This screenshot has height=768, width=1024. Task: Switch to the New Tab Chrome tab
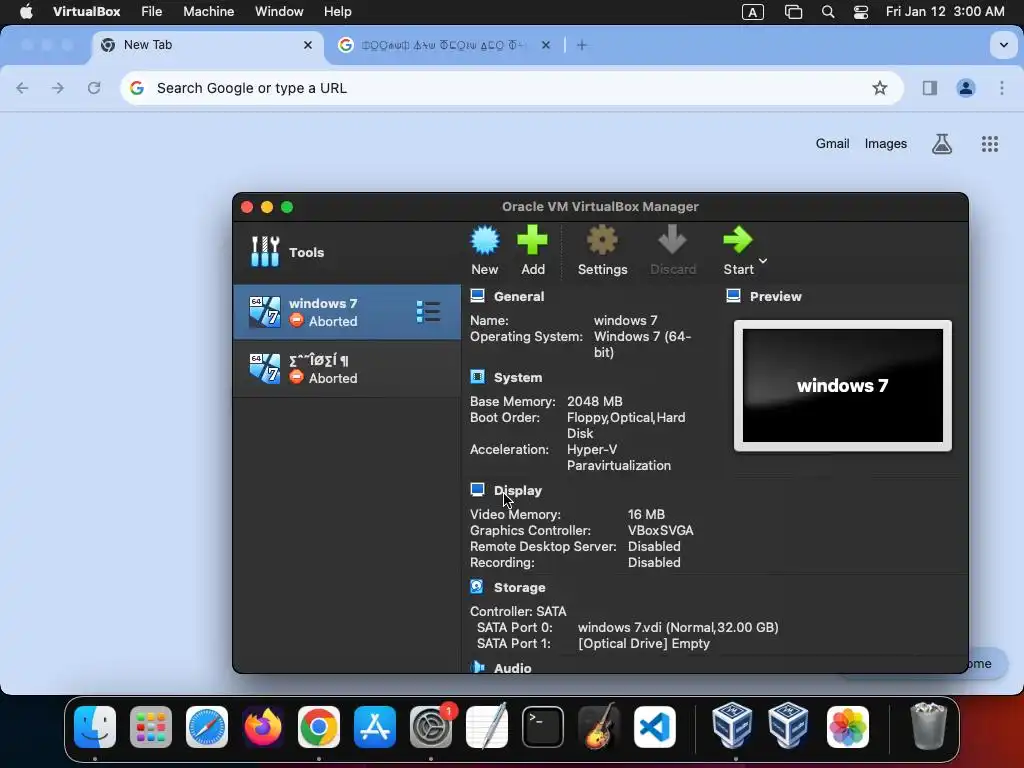(206, 45)
